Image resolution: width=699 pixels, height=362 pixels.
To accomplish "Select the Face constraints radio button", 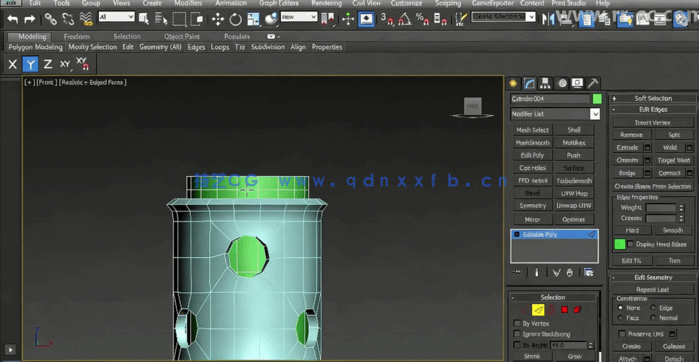I will [620, 318].
